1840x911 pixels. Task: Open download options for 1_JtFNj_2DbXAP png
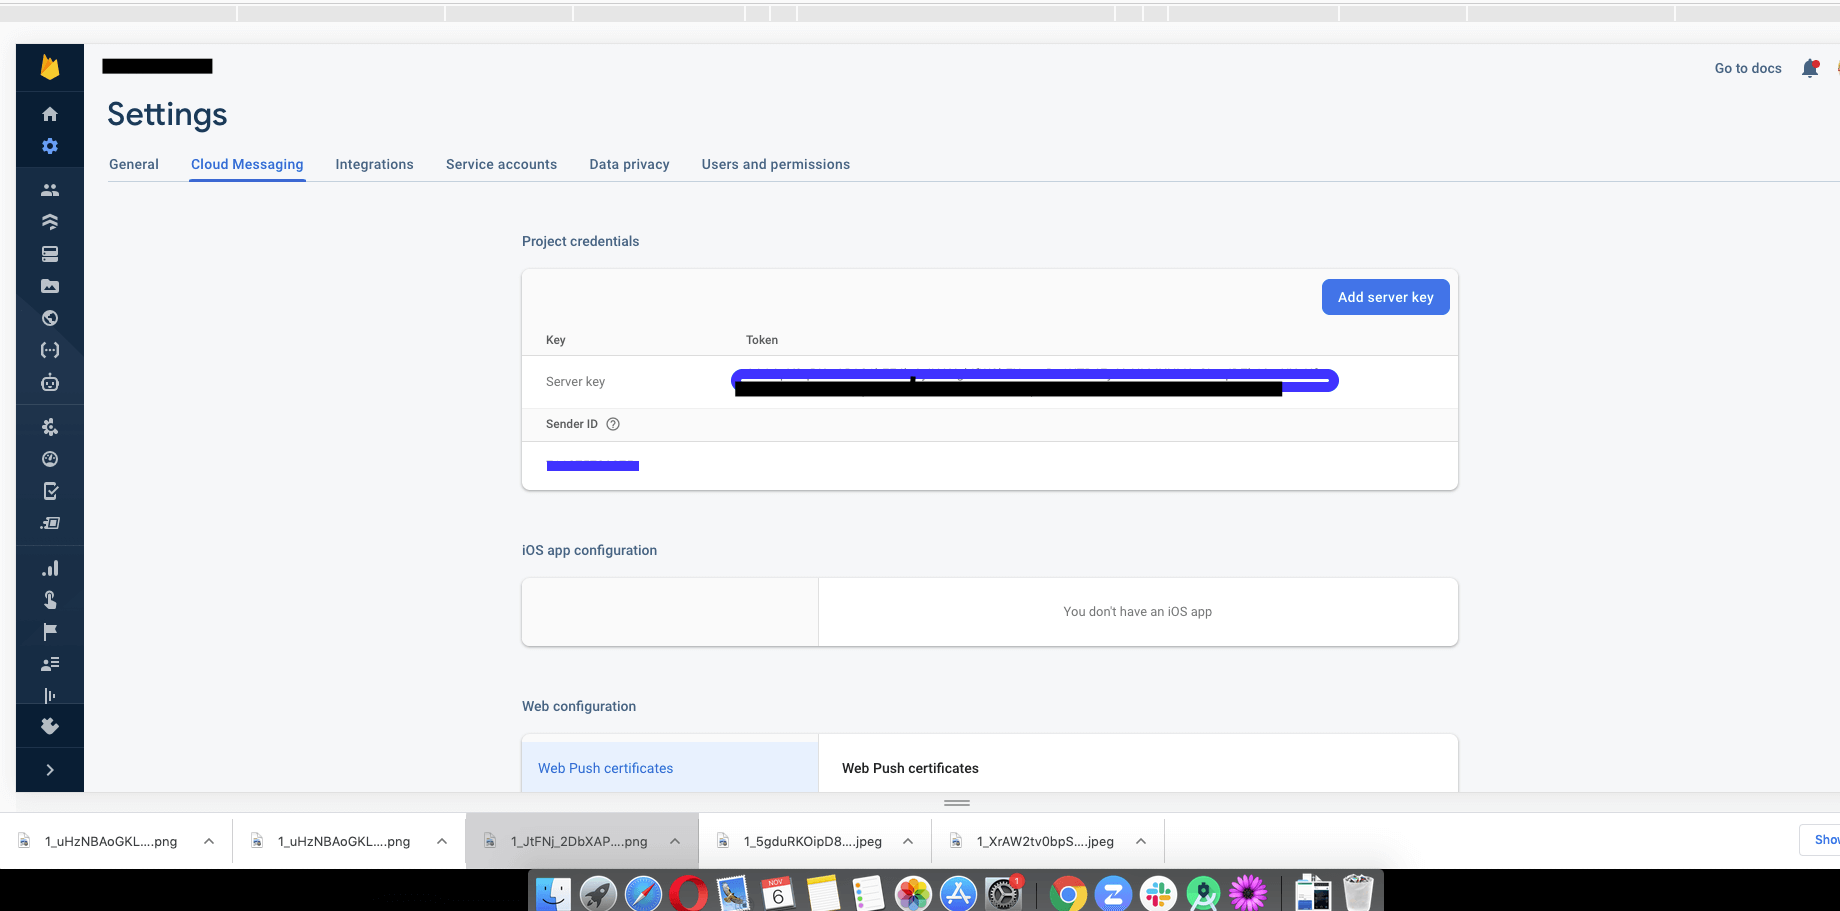point(675,841)
